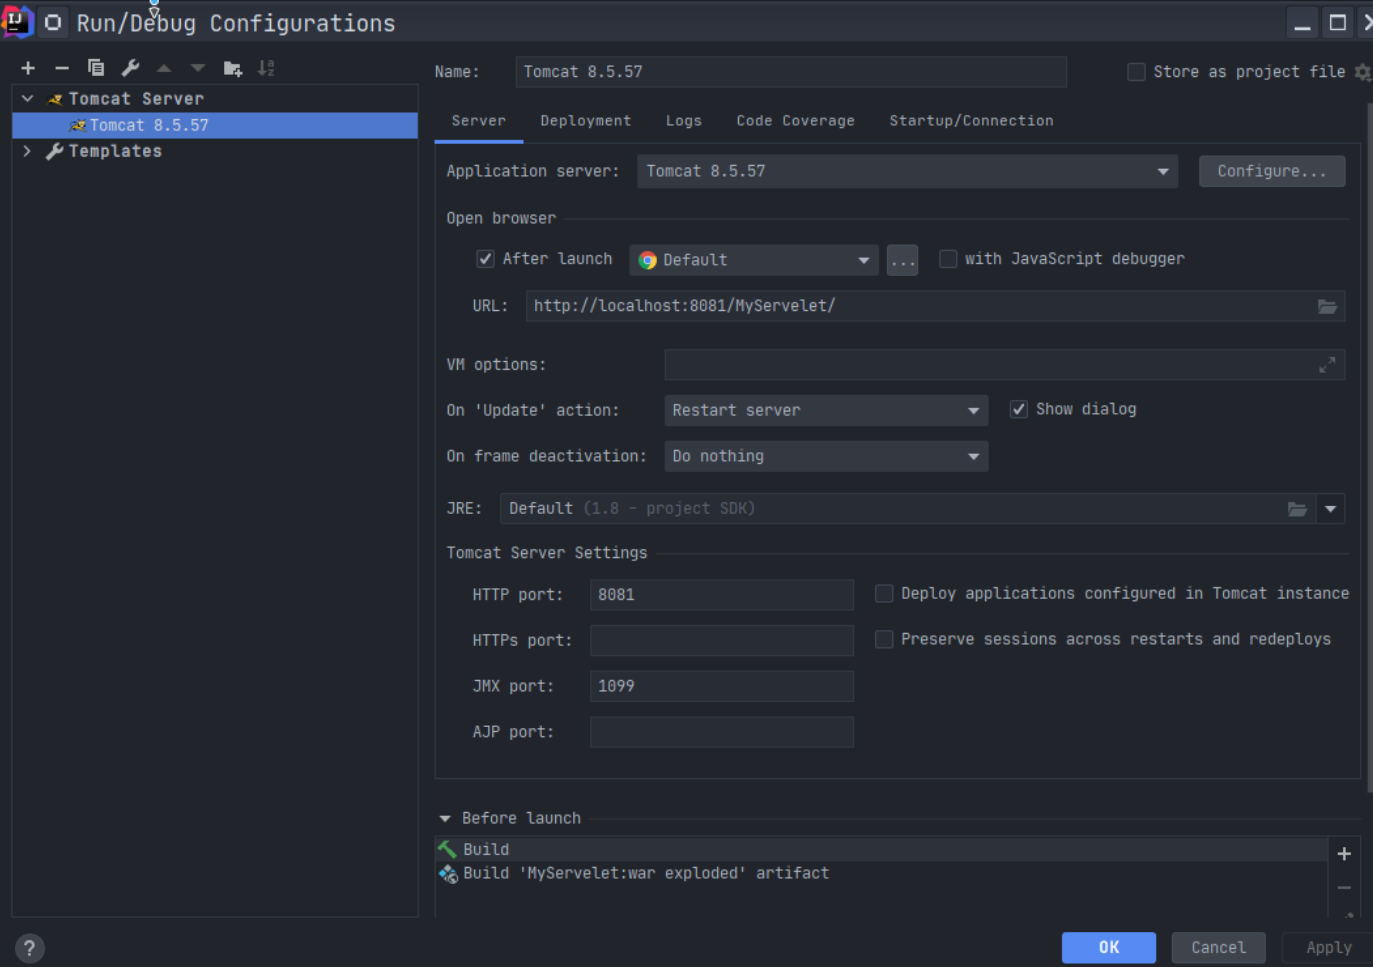Collapse the Before launch section

pyautogui.click(x=445, y=818)
